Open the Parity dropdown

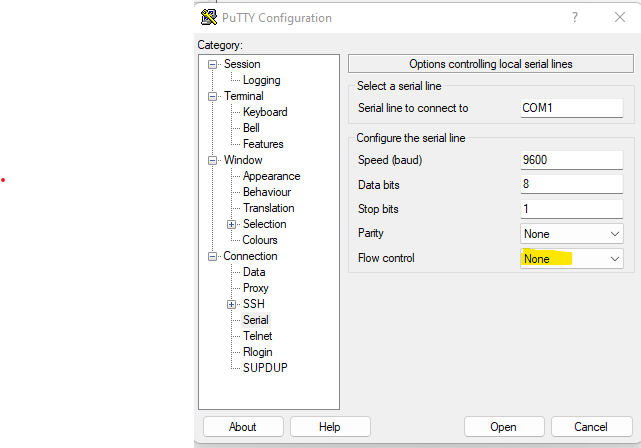571,233
